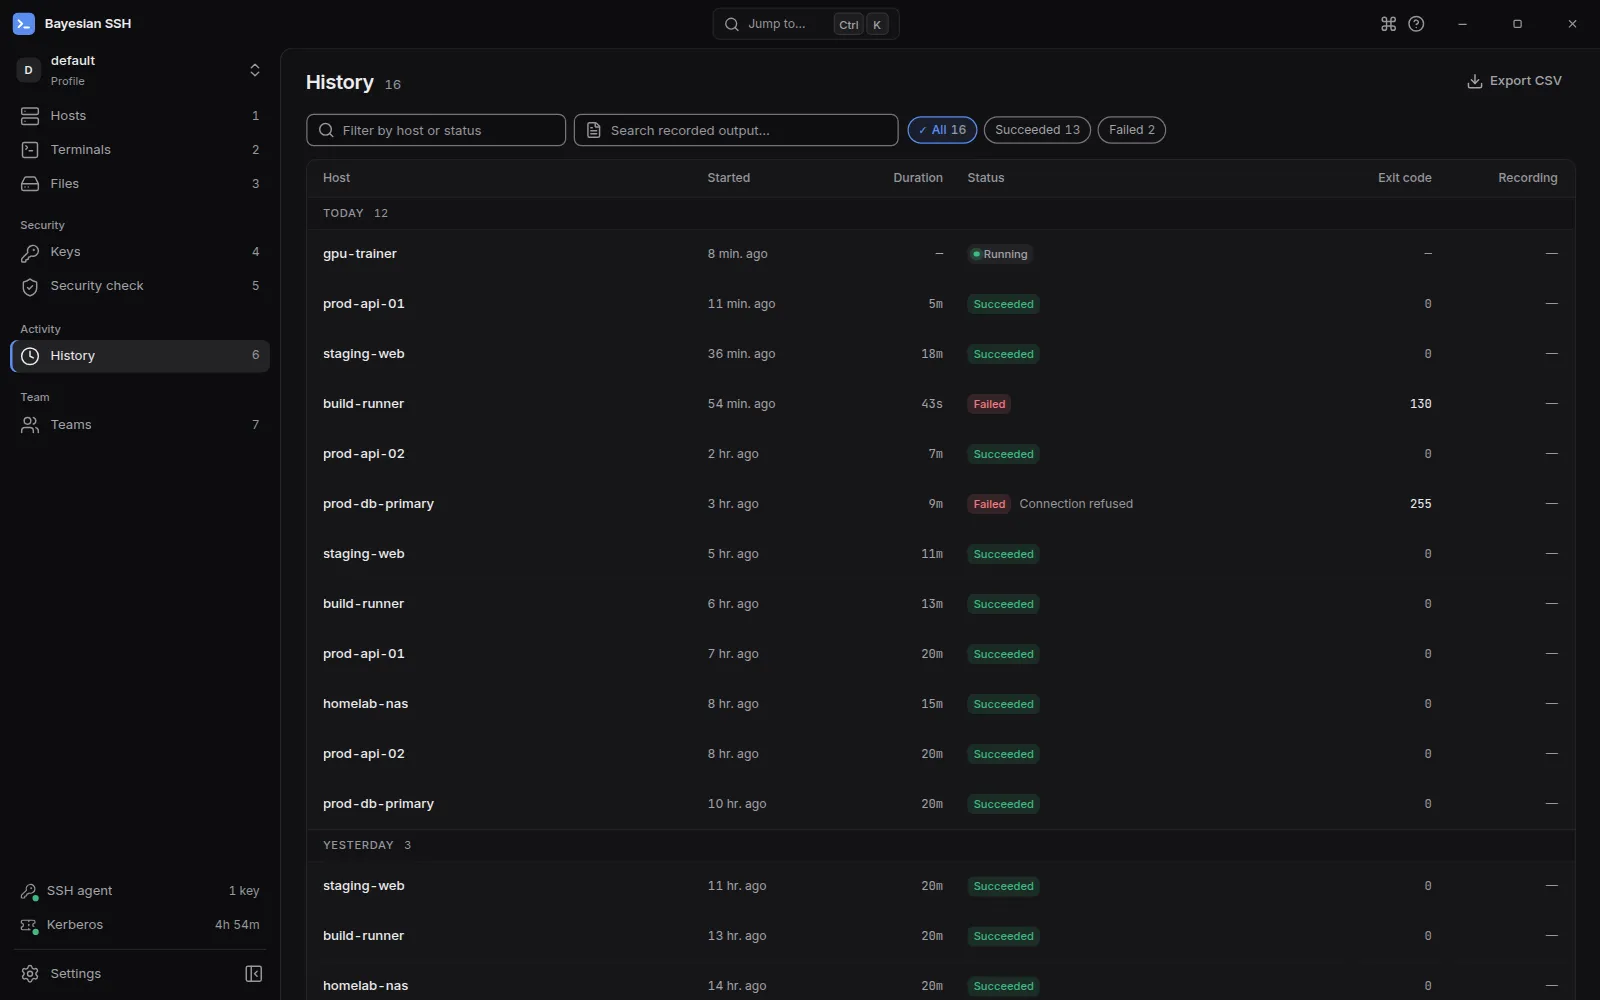Sort by the Host column header

tap(336, 178)
